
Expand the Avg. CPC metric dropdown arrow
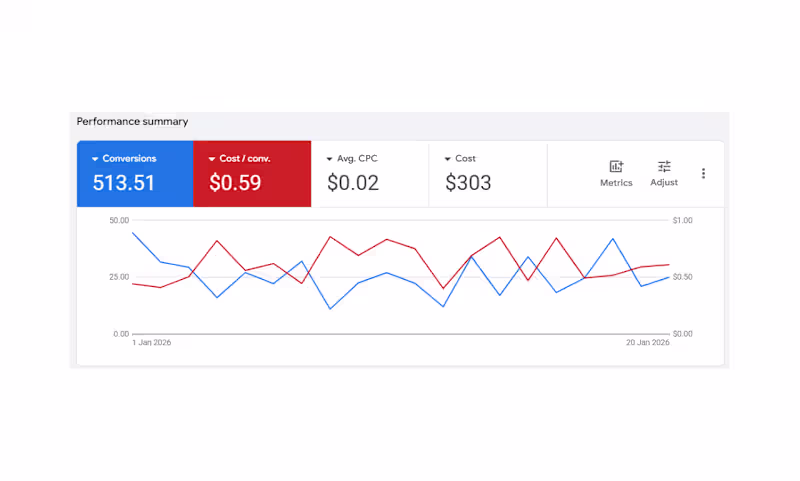pyautogui.click(x=330, y=159)
